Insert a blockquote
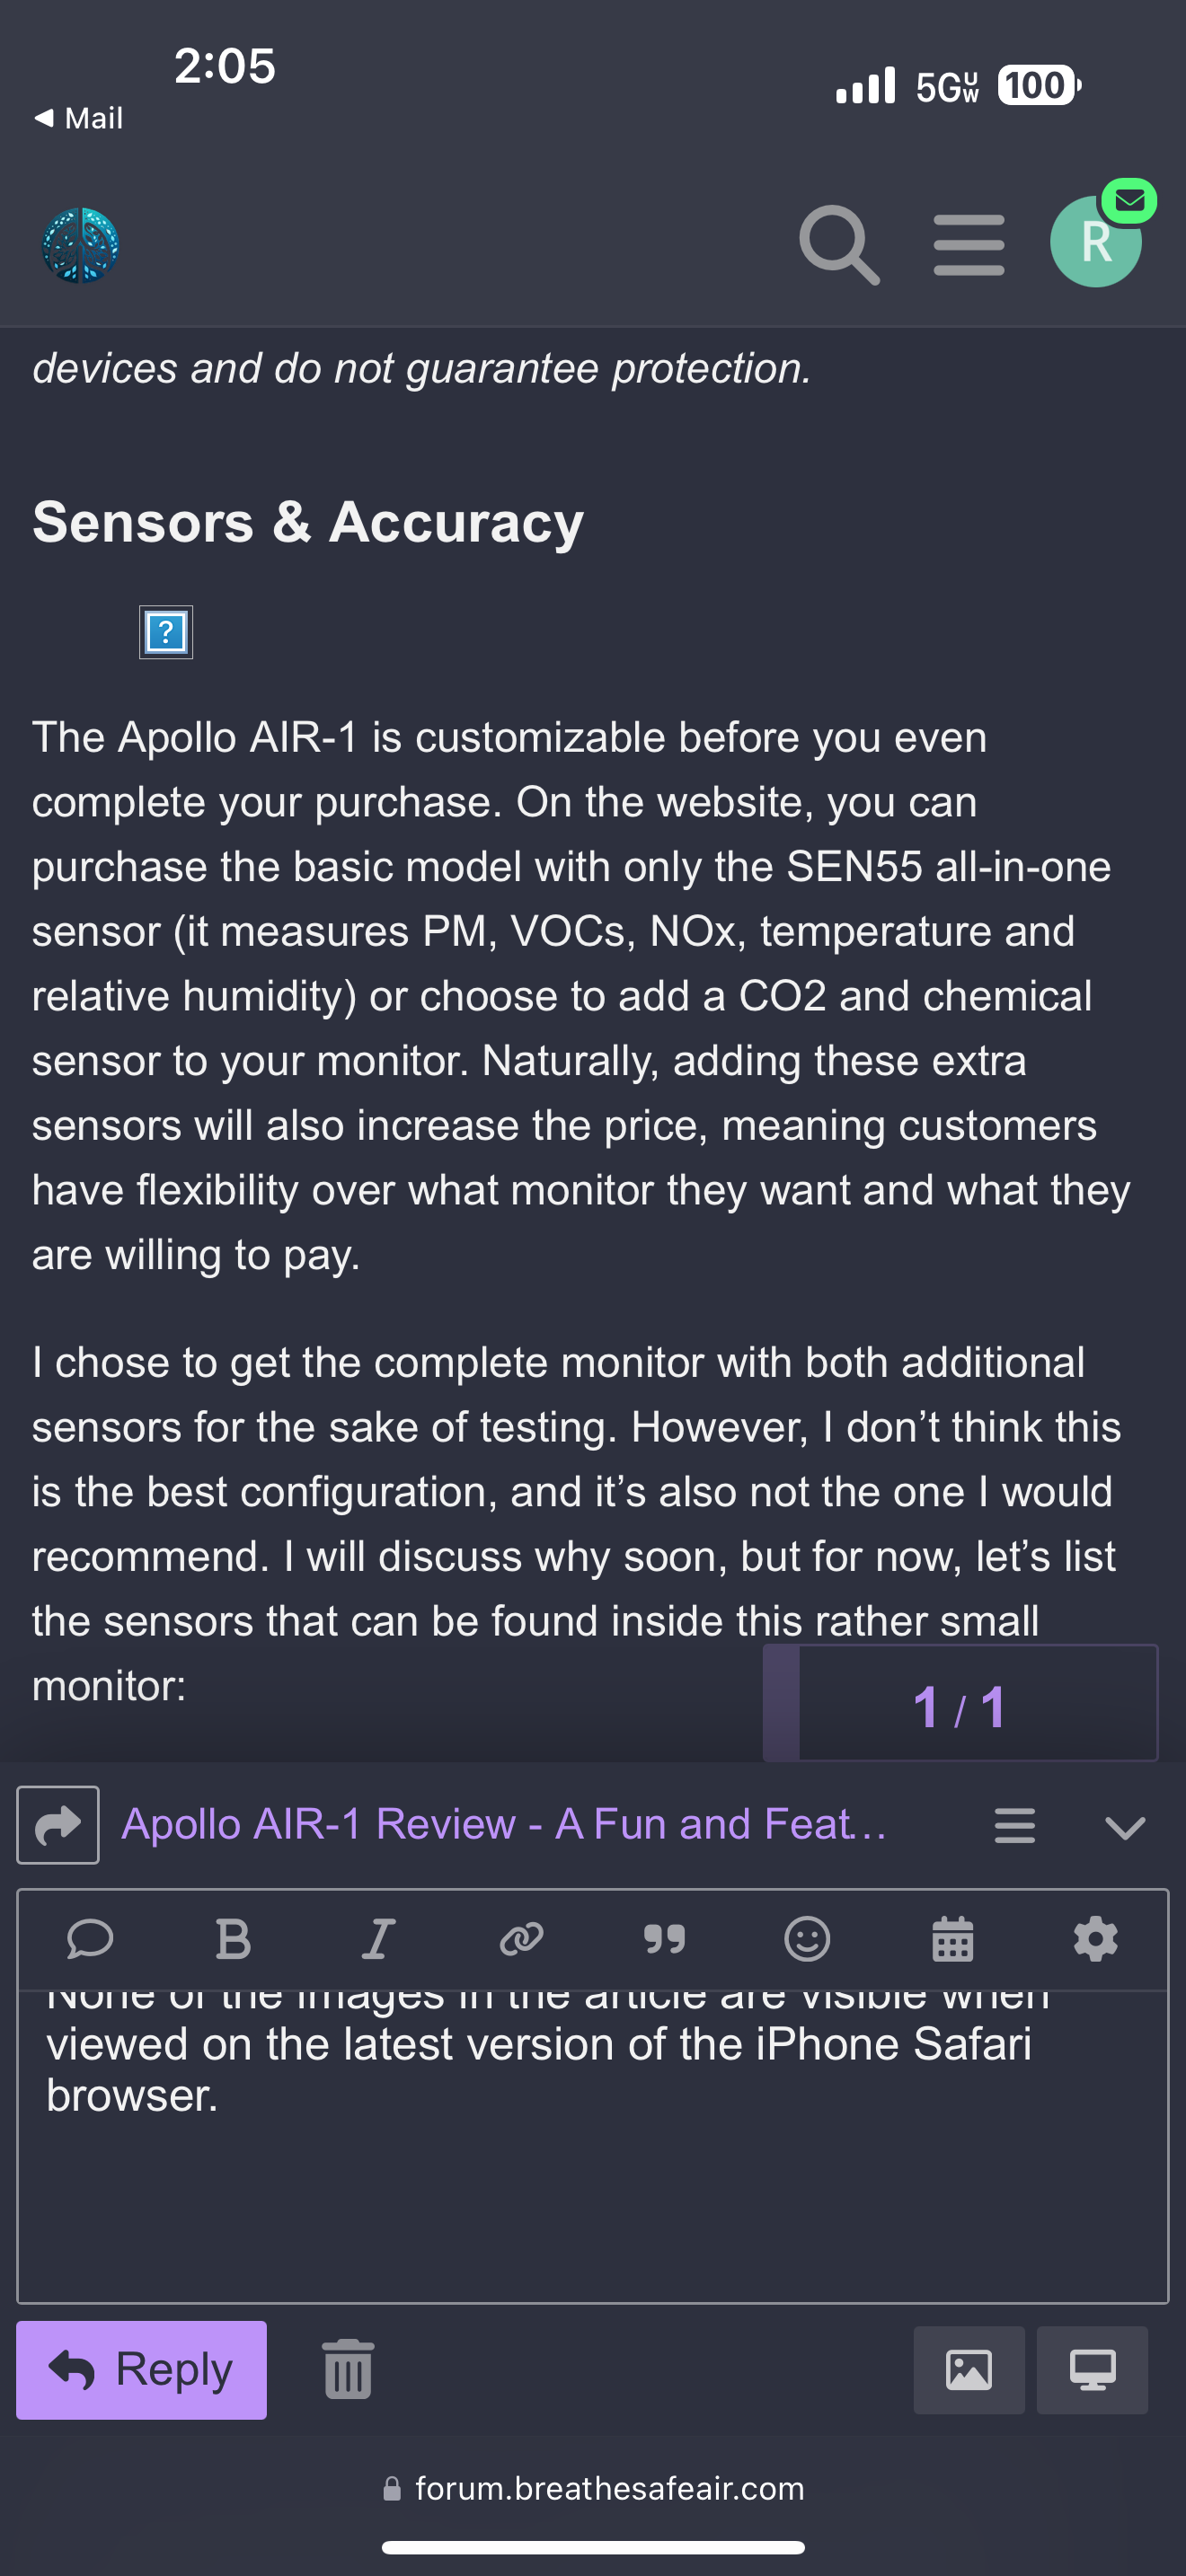1186x2576 pixels. (664, 1939)
